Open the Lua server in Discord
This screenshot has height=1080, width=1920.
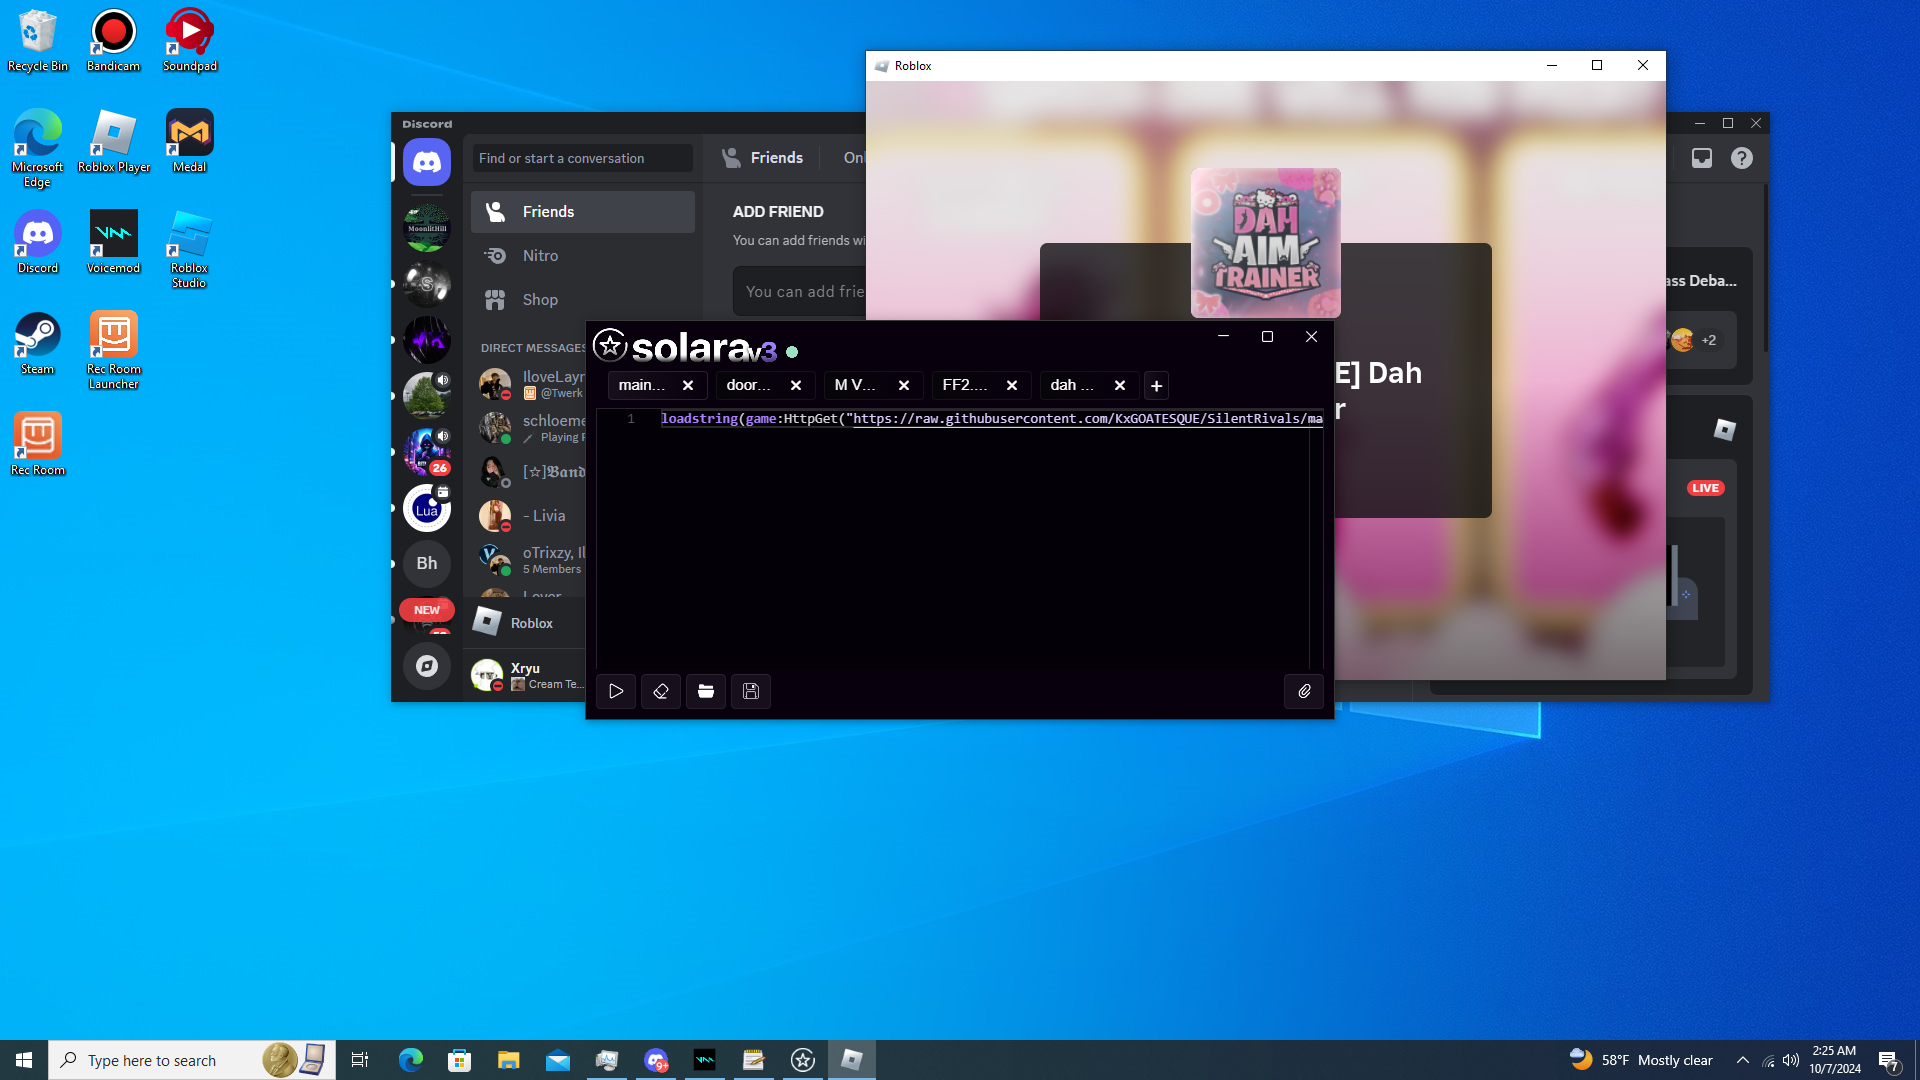[x=427, y=509]
